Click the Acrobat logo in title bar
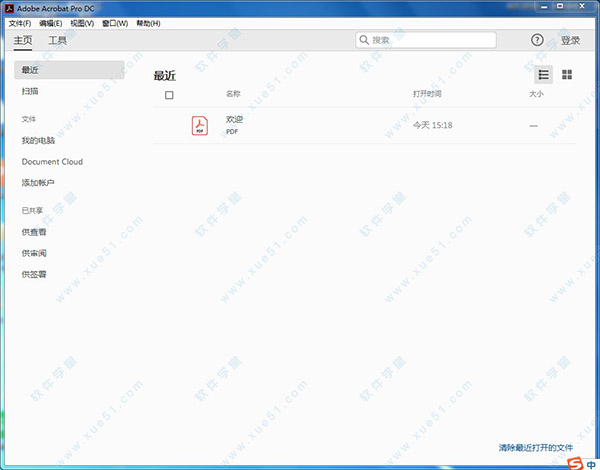600x470 pixels. pos(8,8)
